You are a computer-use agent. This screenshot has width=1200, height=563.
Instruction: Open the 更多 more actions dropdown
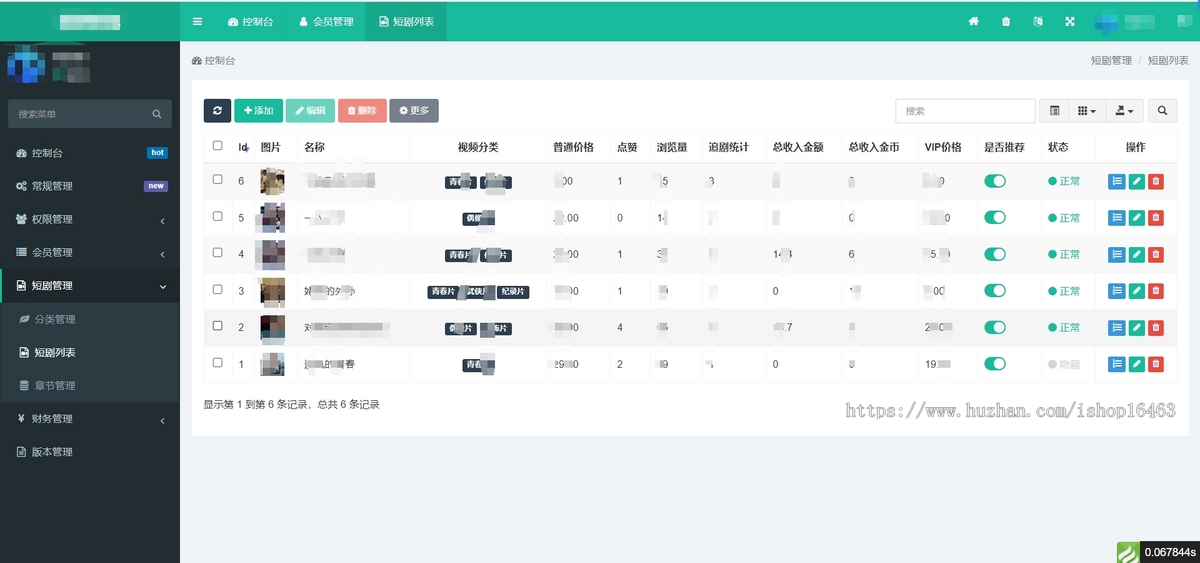coord(414,110)
